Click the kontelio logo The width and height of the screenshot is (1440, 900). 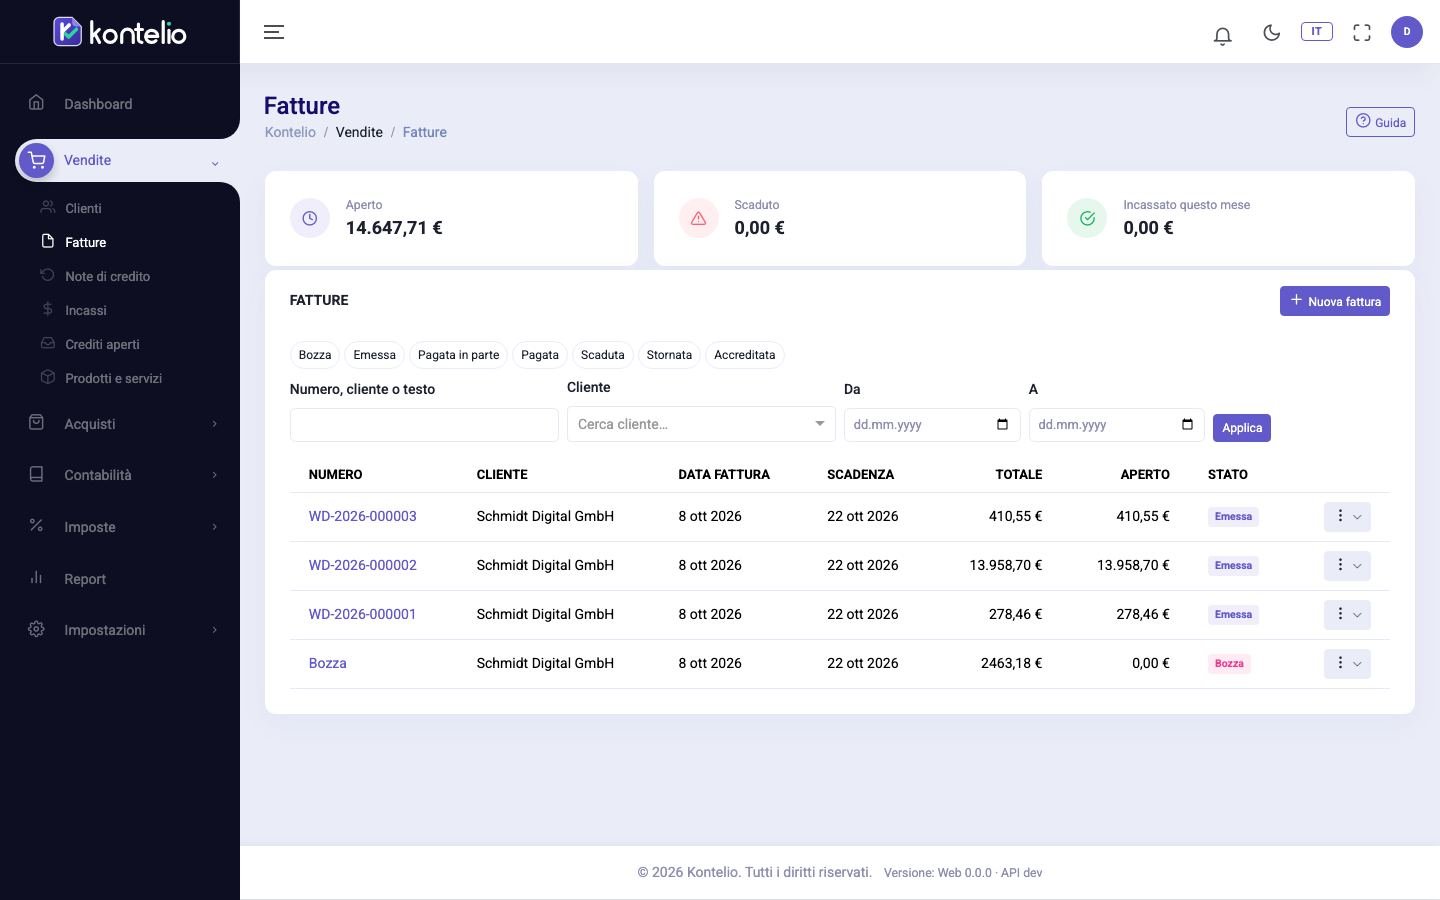point(120,32)
